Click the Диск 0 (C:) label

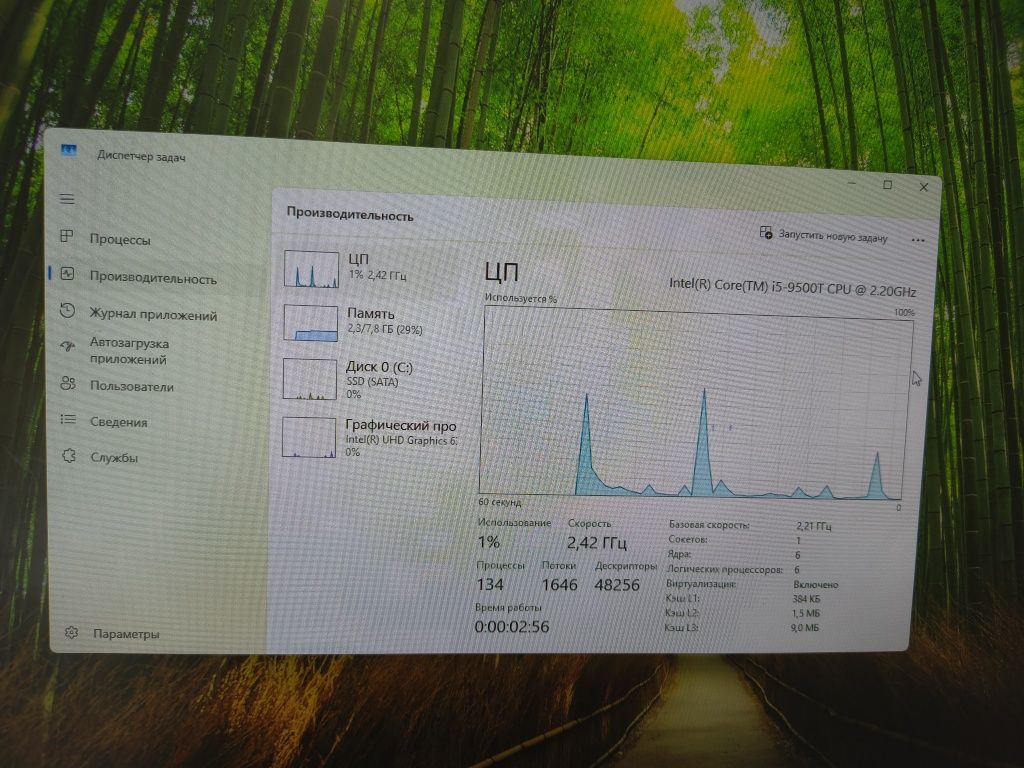379,367
